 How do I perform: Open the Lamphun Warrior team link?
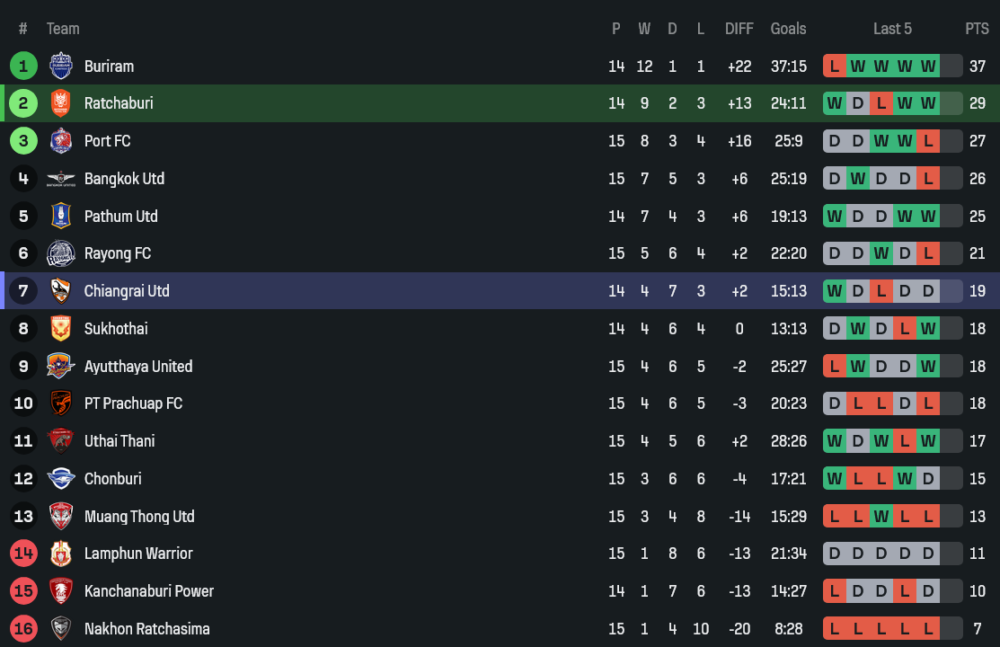[138, 554]
